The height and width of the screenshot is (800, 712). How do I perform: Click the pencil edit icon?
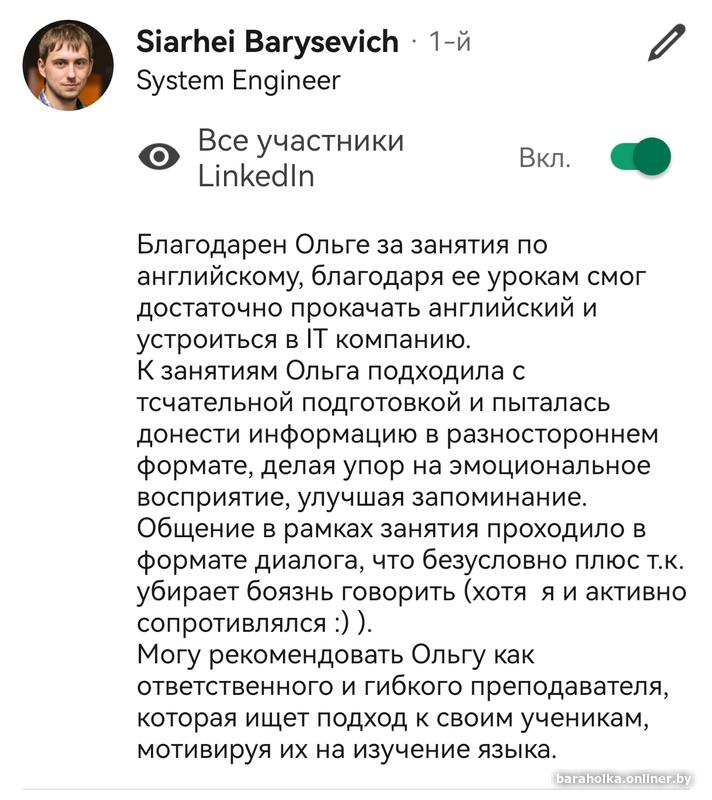[x=664, y=44]
